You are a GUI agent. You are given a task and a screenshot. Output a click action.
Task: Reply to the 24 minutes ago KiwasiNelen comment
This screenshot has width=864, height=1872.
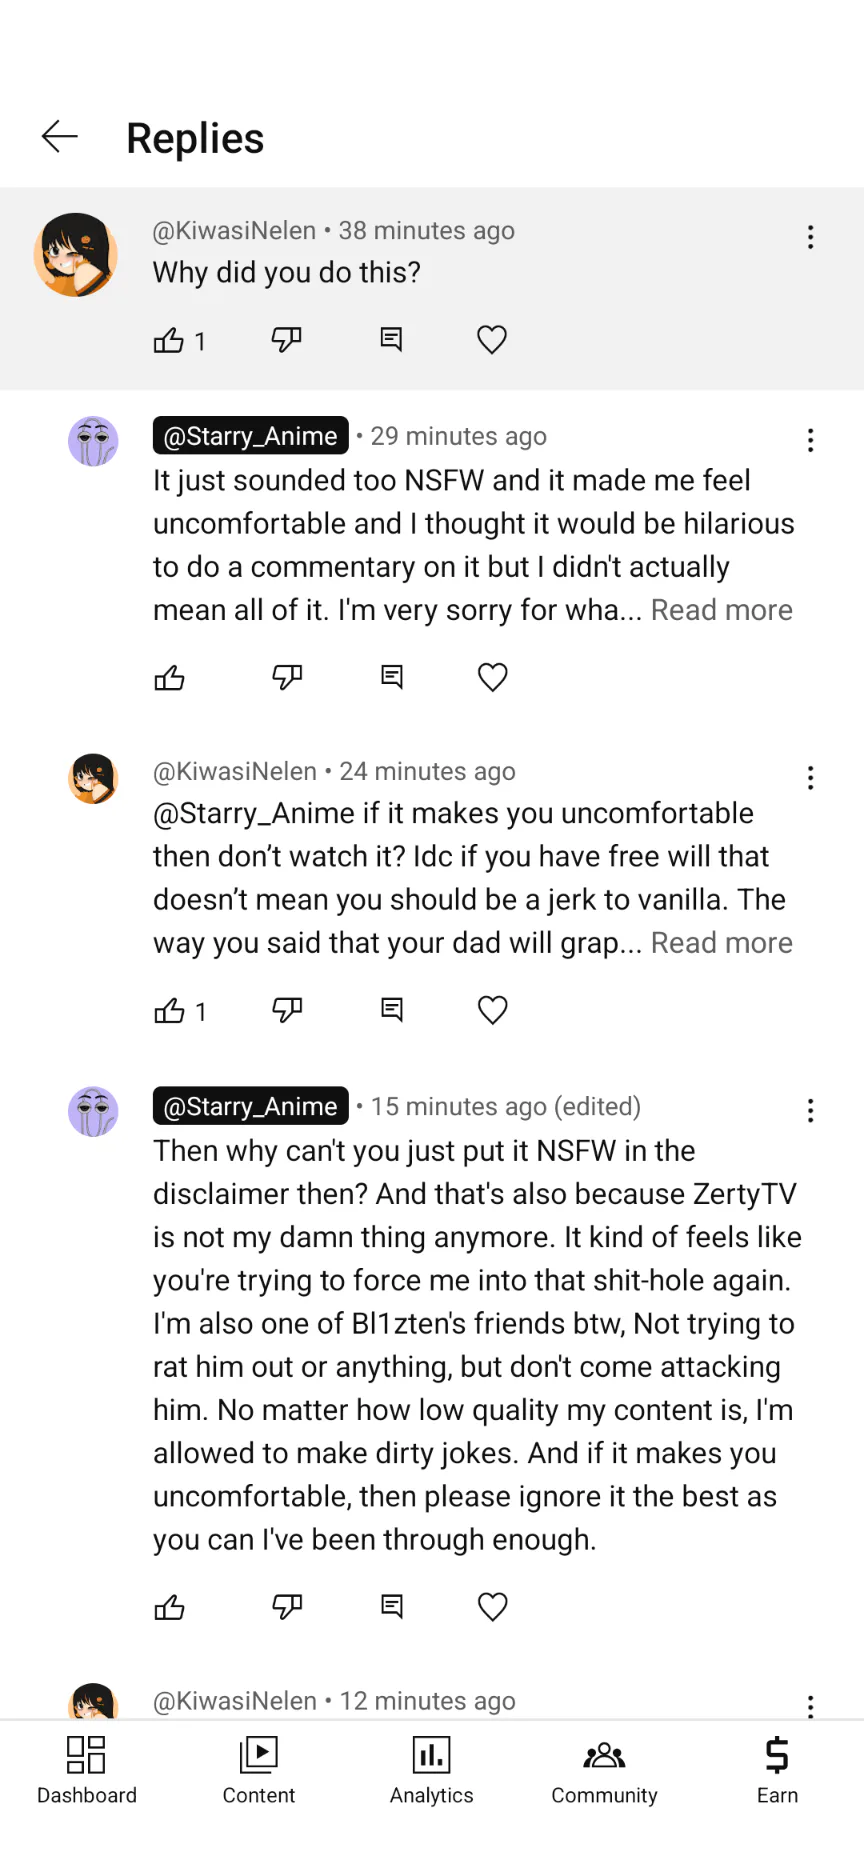tap(392, 1010)
